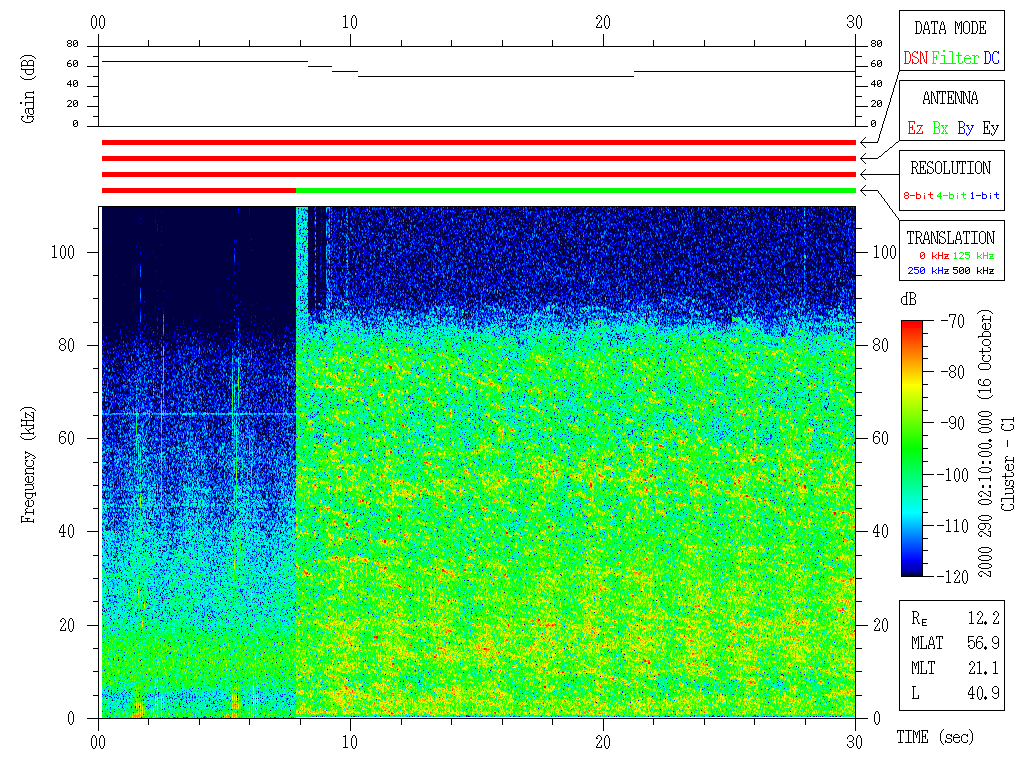This screenshot has width=1024, height=768.
Task: Click the dark blue bottom of the color bar
Action: pyautogui.click(x=912, y=570)
